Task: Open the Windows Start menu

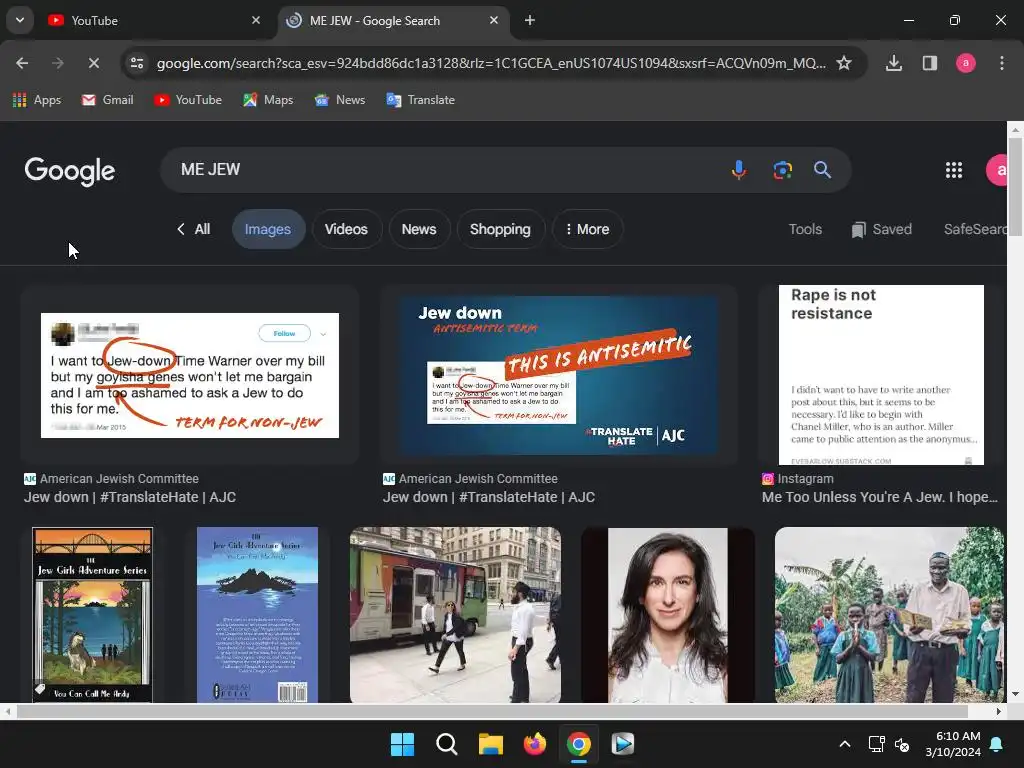Action: [402, 744]
